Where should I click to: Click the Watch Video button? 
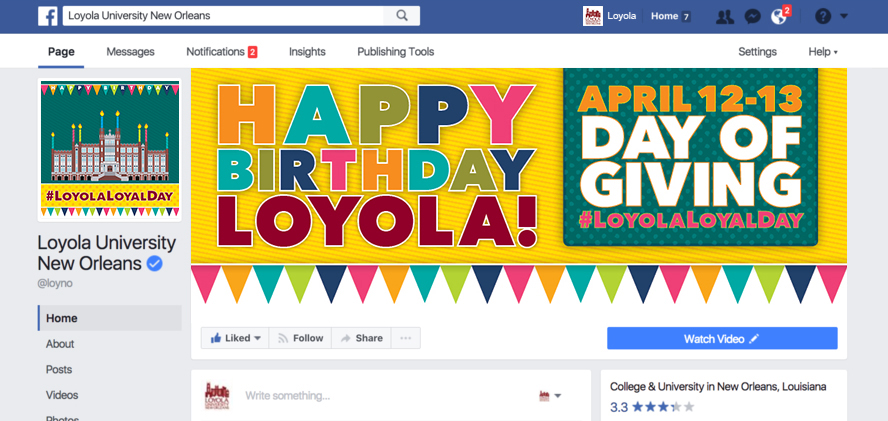pos(722,339)
